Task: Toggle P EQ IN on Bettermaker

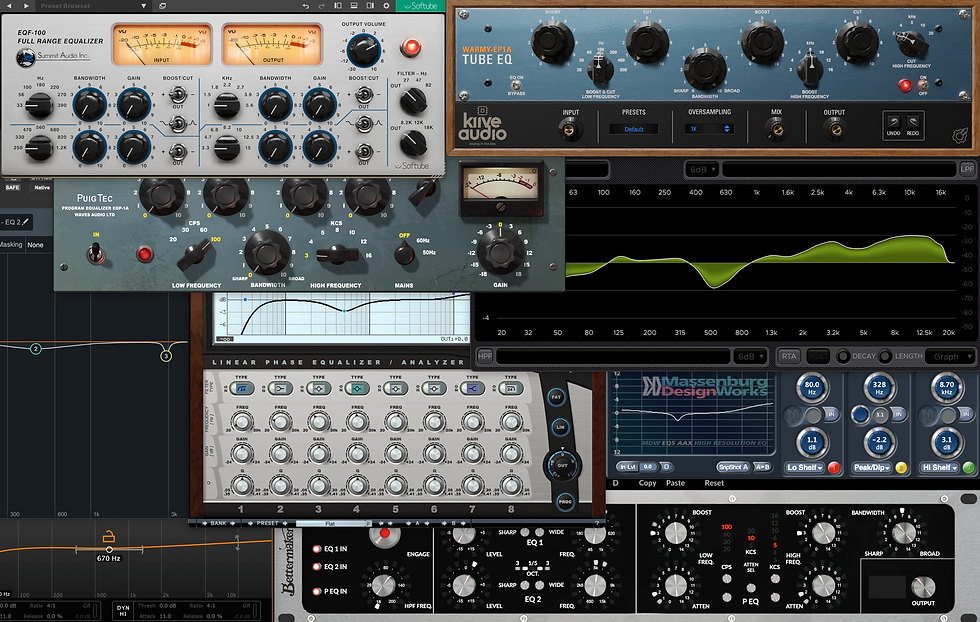Action: [x=317, y=591]
